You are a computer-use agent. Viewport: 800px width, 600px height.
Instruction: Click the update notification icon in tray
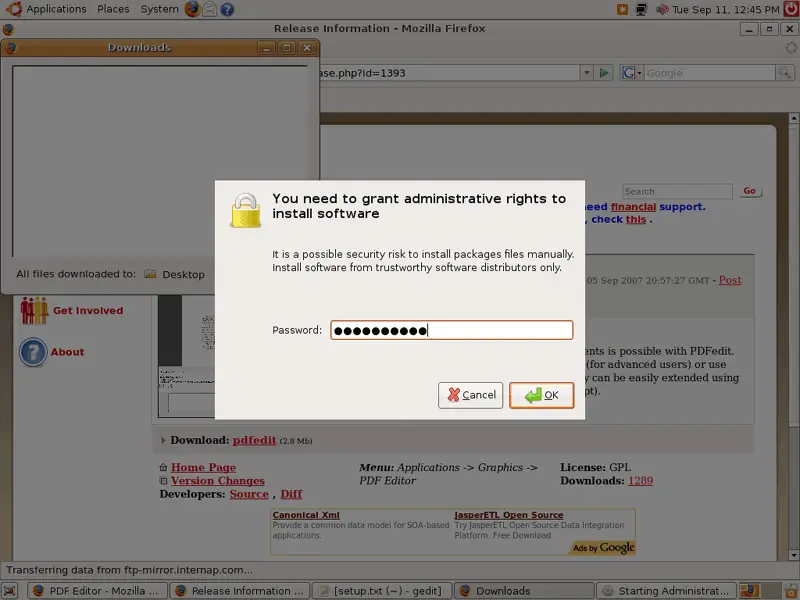click(622, 9)
